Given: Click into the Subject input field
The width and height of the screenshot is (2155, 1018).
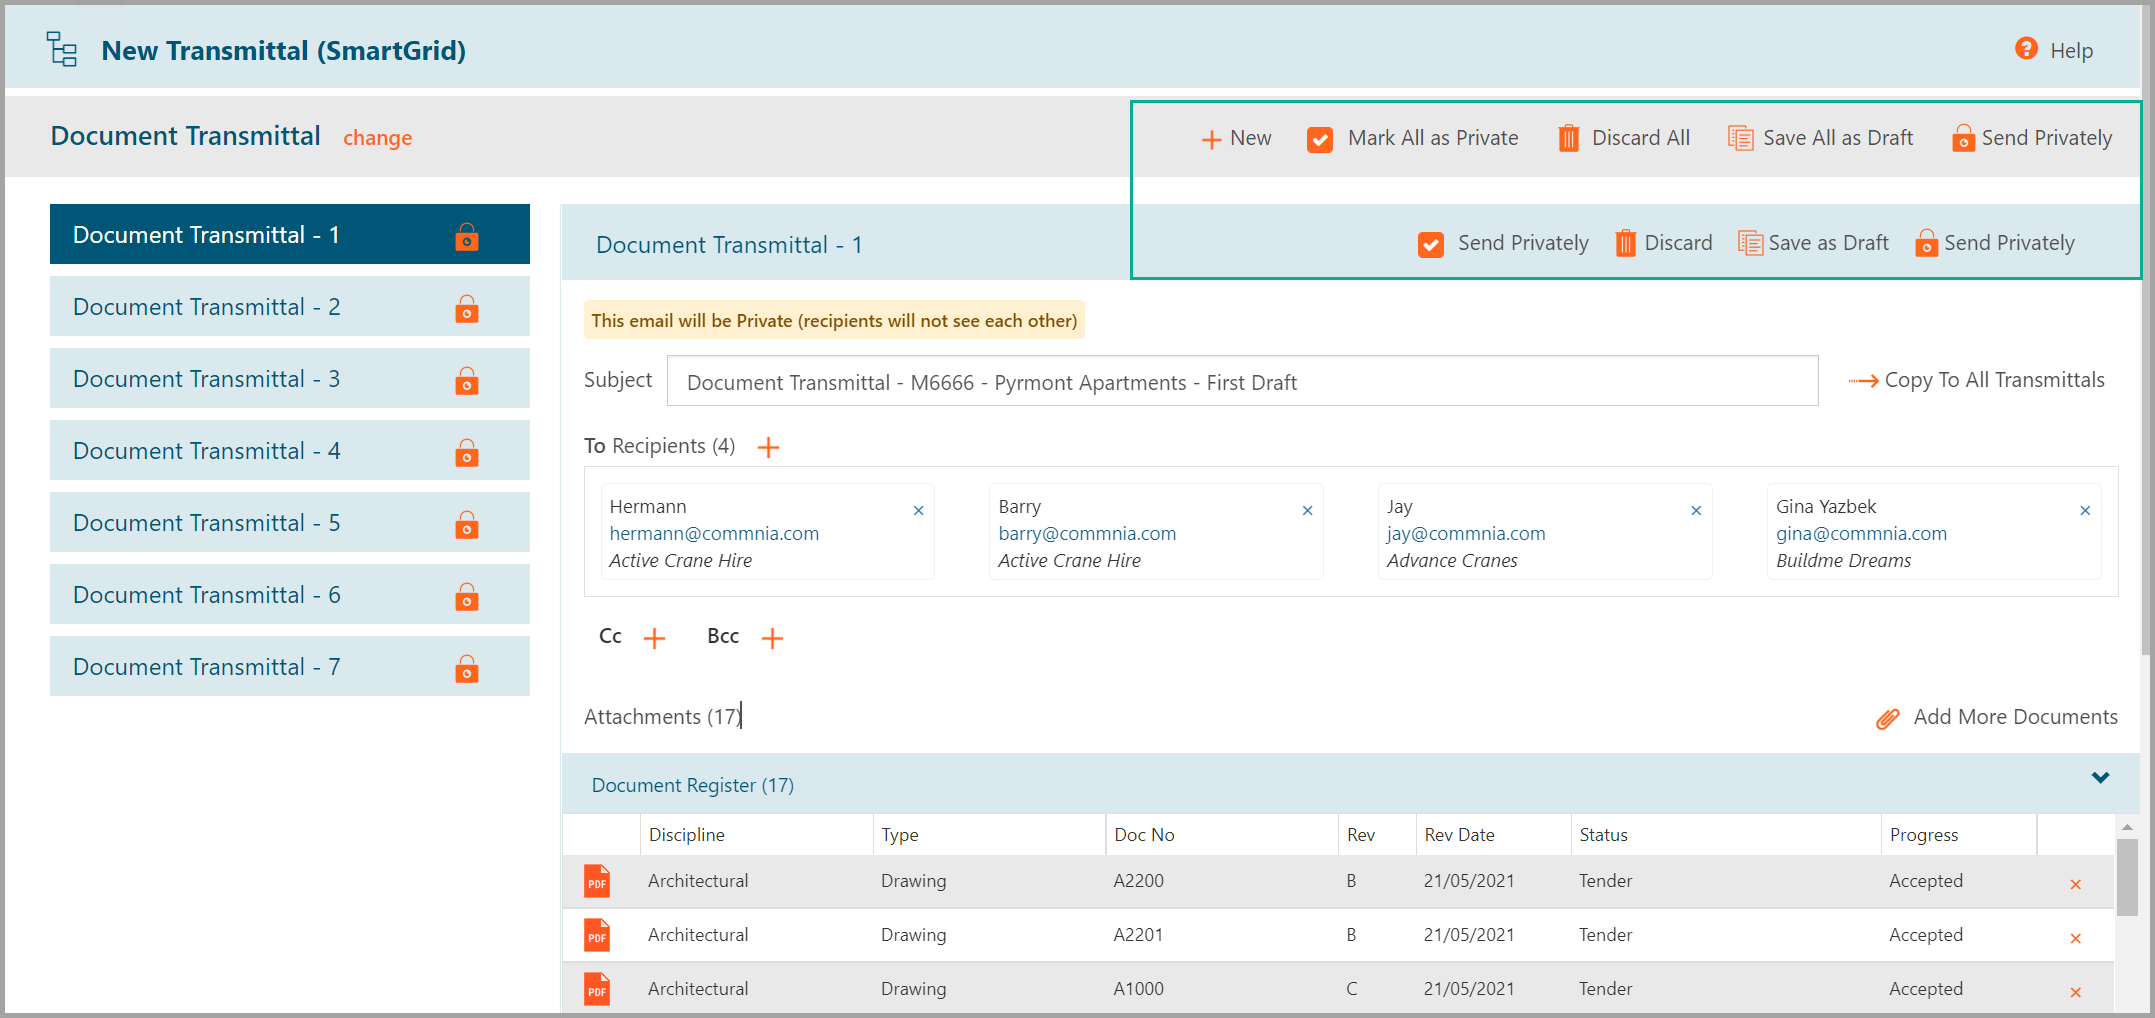Looking at the screenshot, I should pyautogui.click(x=1242, y=381).
